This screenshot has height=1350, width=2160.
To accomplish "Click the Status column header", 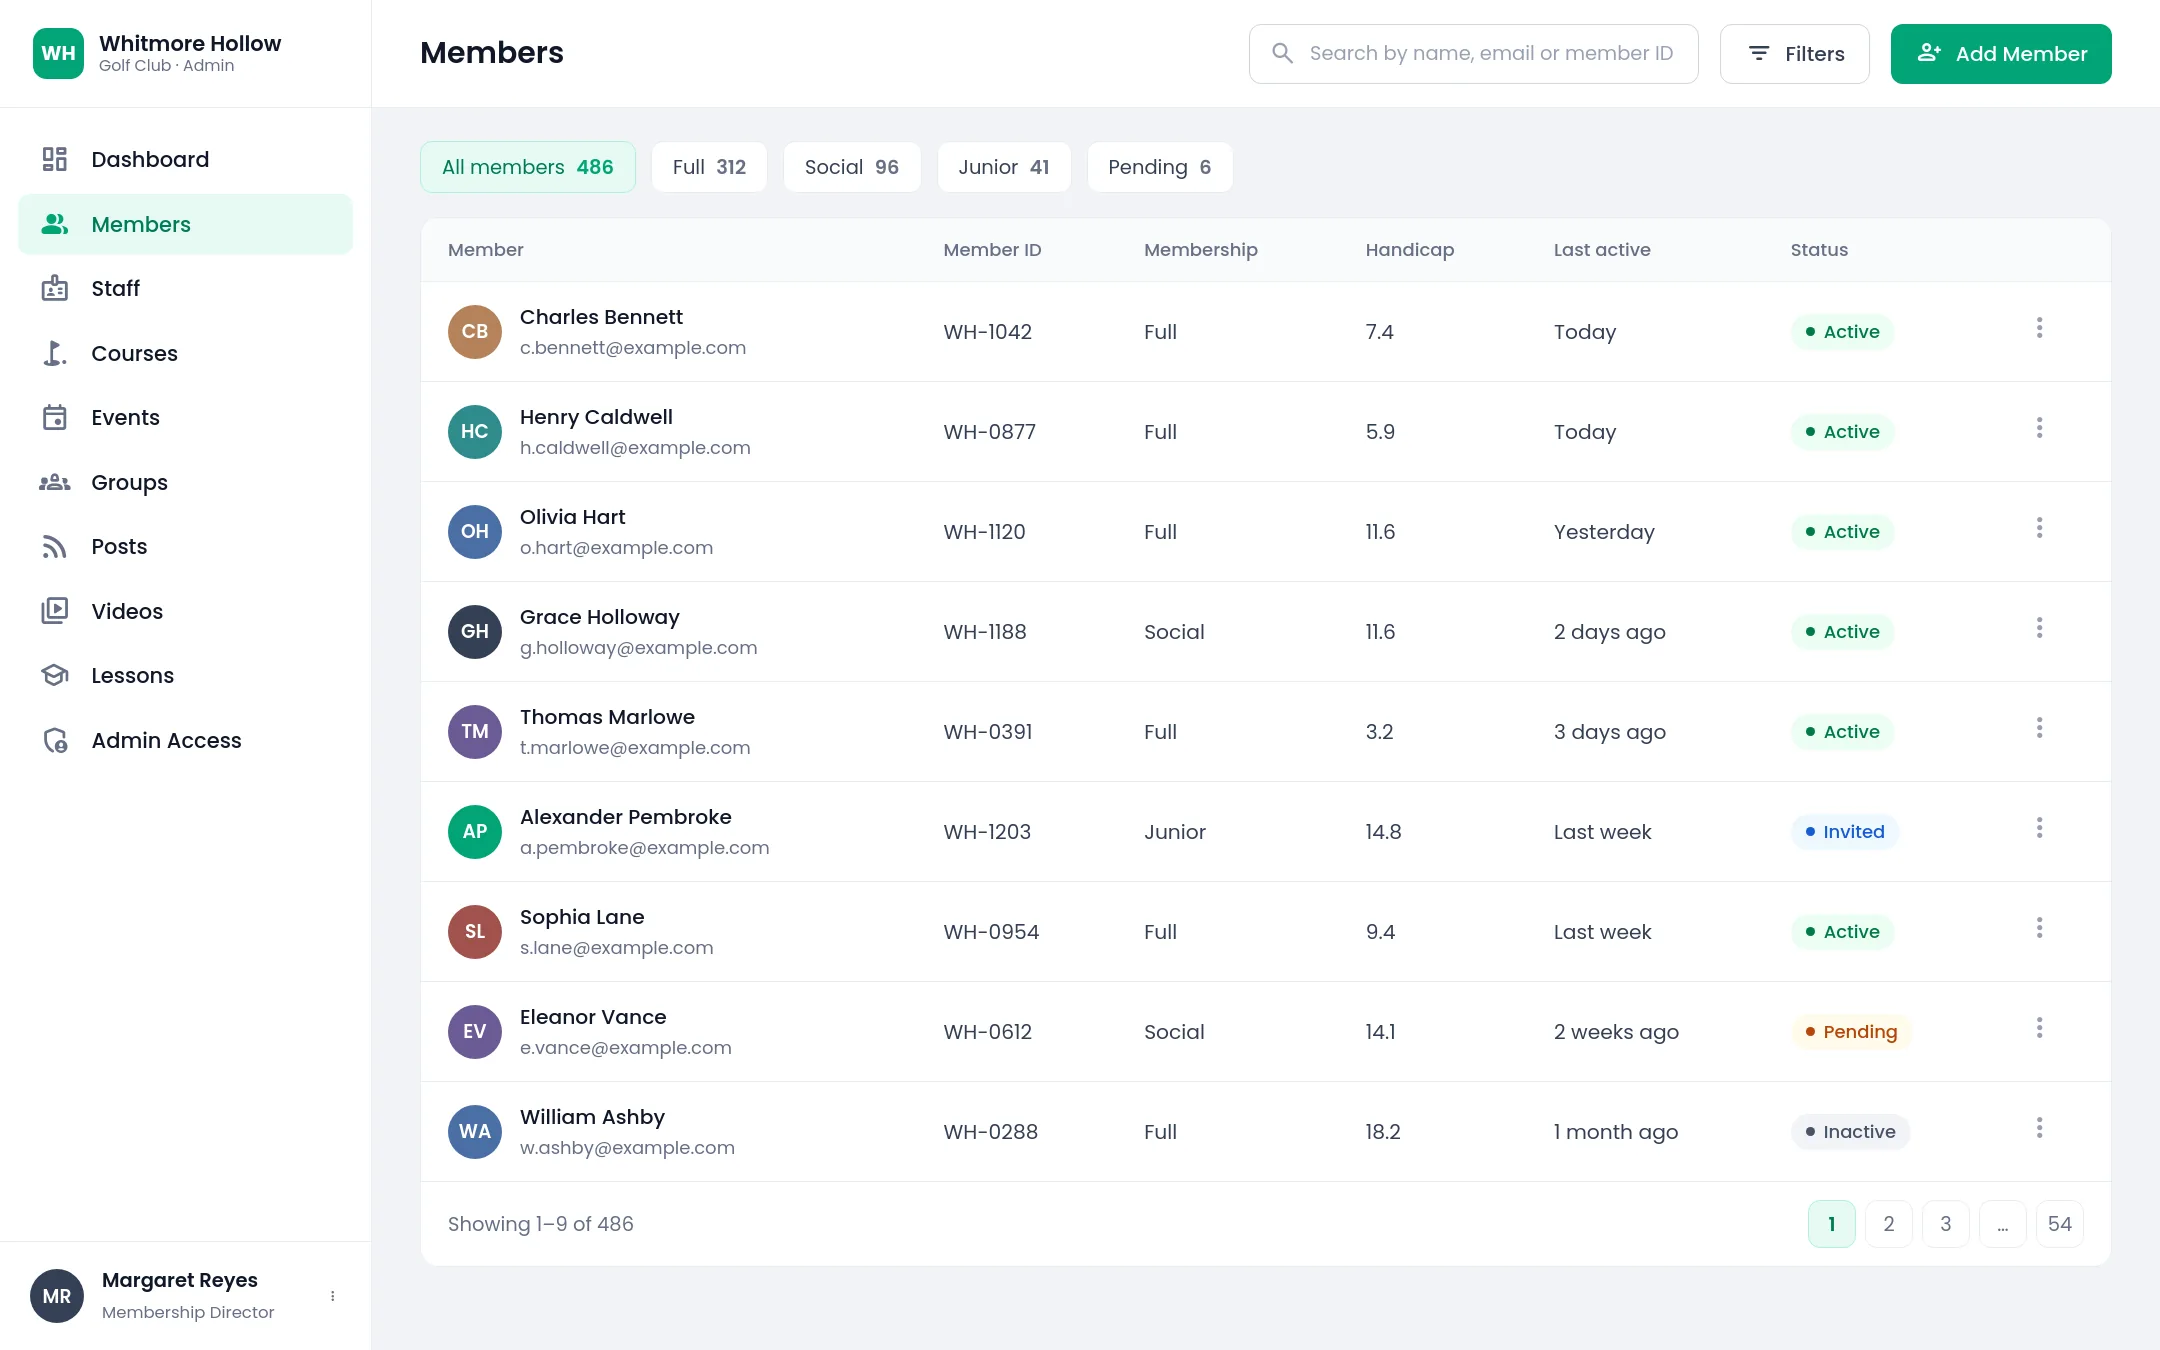I will (x=1819, y=250).
